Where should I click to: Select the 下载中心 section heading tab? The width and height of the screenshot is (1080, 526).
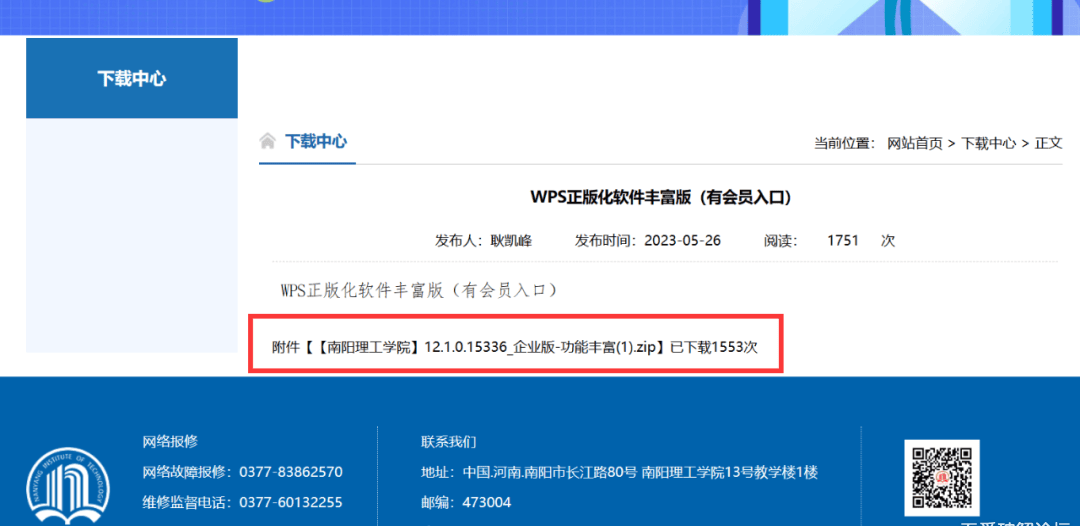click(x=316, y=142)
